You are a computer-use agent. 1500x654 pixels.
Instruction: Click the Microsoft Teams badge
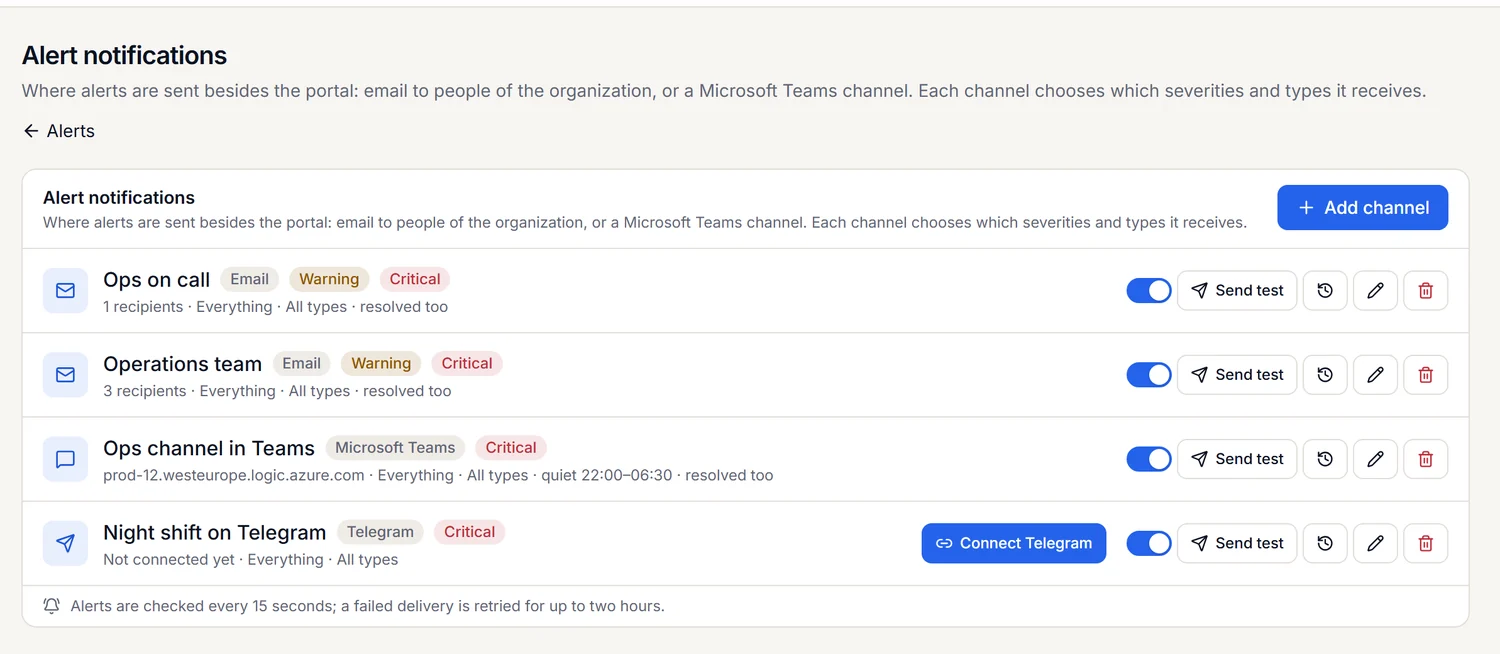coord(395,448)
